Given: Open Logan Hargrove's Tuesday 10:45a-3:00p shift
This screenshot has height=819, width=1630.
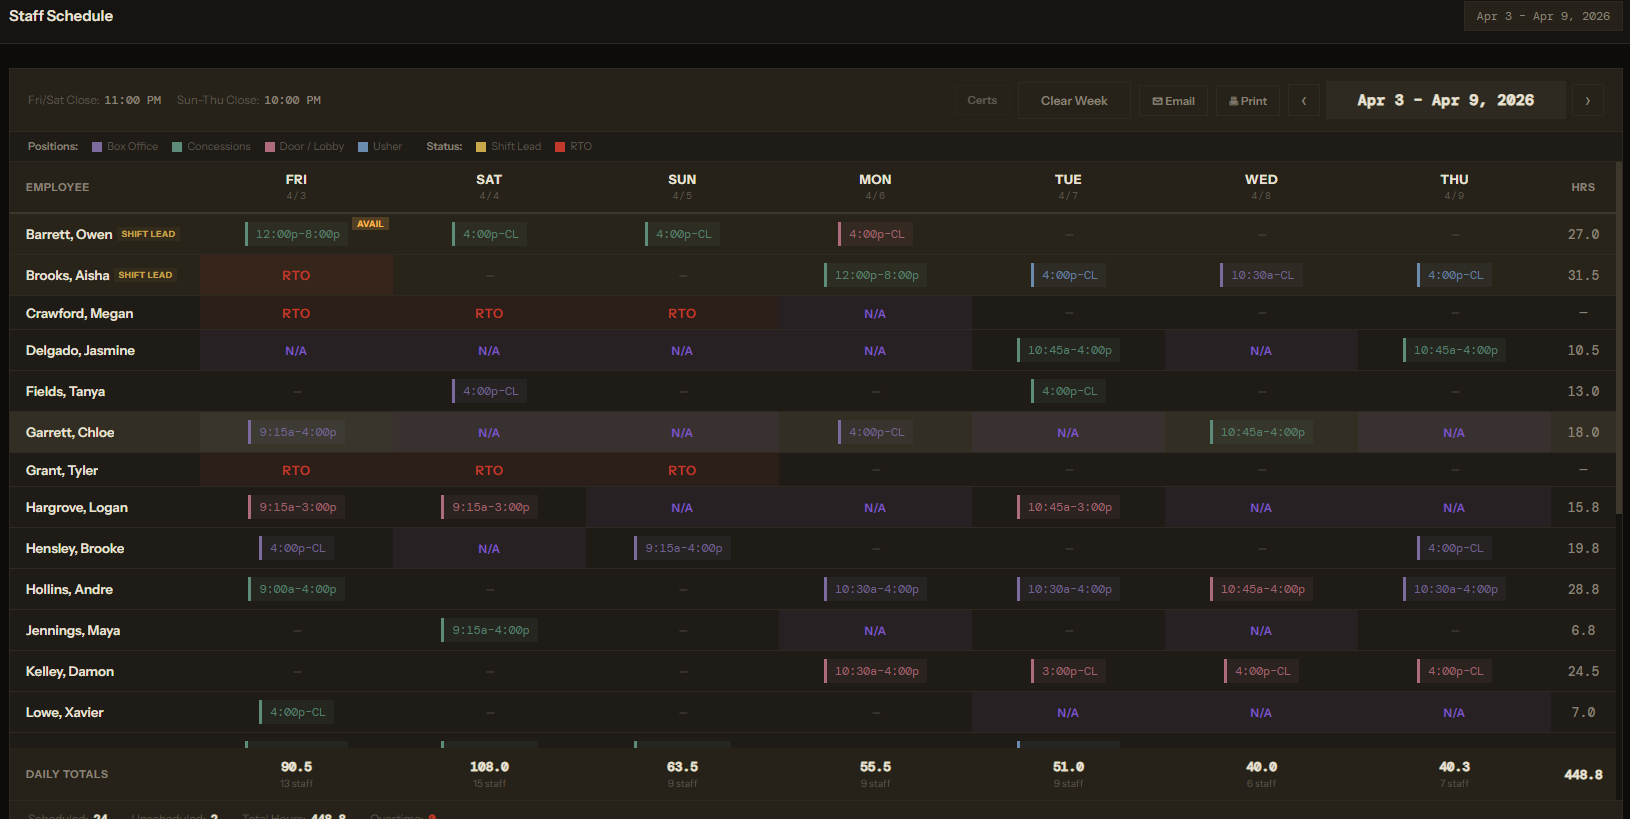Looking at the screenshot, I should point(1068,507).
